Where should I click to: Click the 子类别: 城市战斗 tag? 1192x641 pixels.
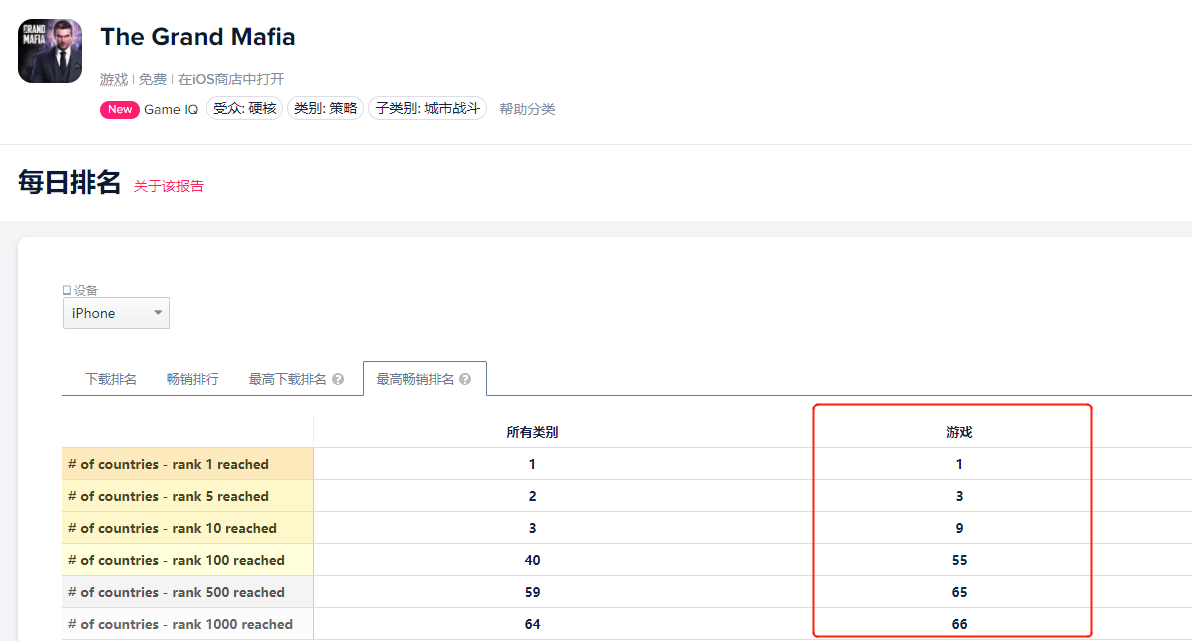[427, 109]
